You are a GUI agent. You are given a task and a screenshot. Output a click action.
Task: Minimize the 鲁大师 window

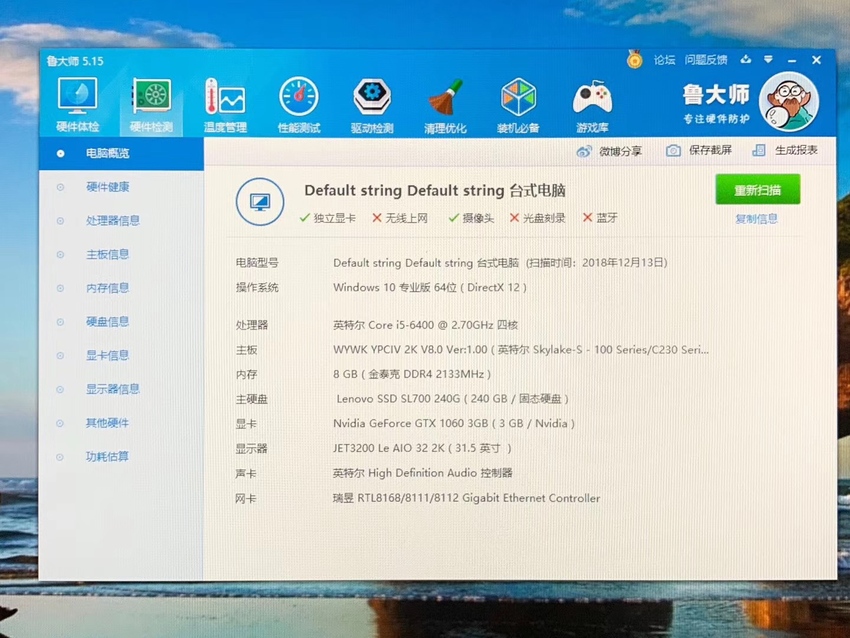coord(792,60)
